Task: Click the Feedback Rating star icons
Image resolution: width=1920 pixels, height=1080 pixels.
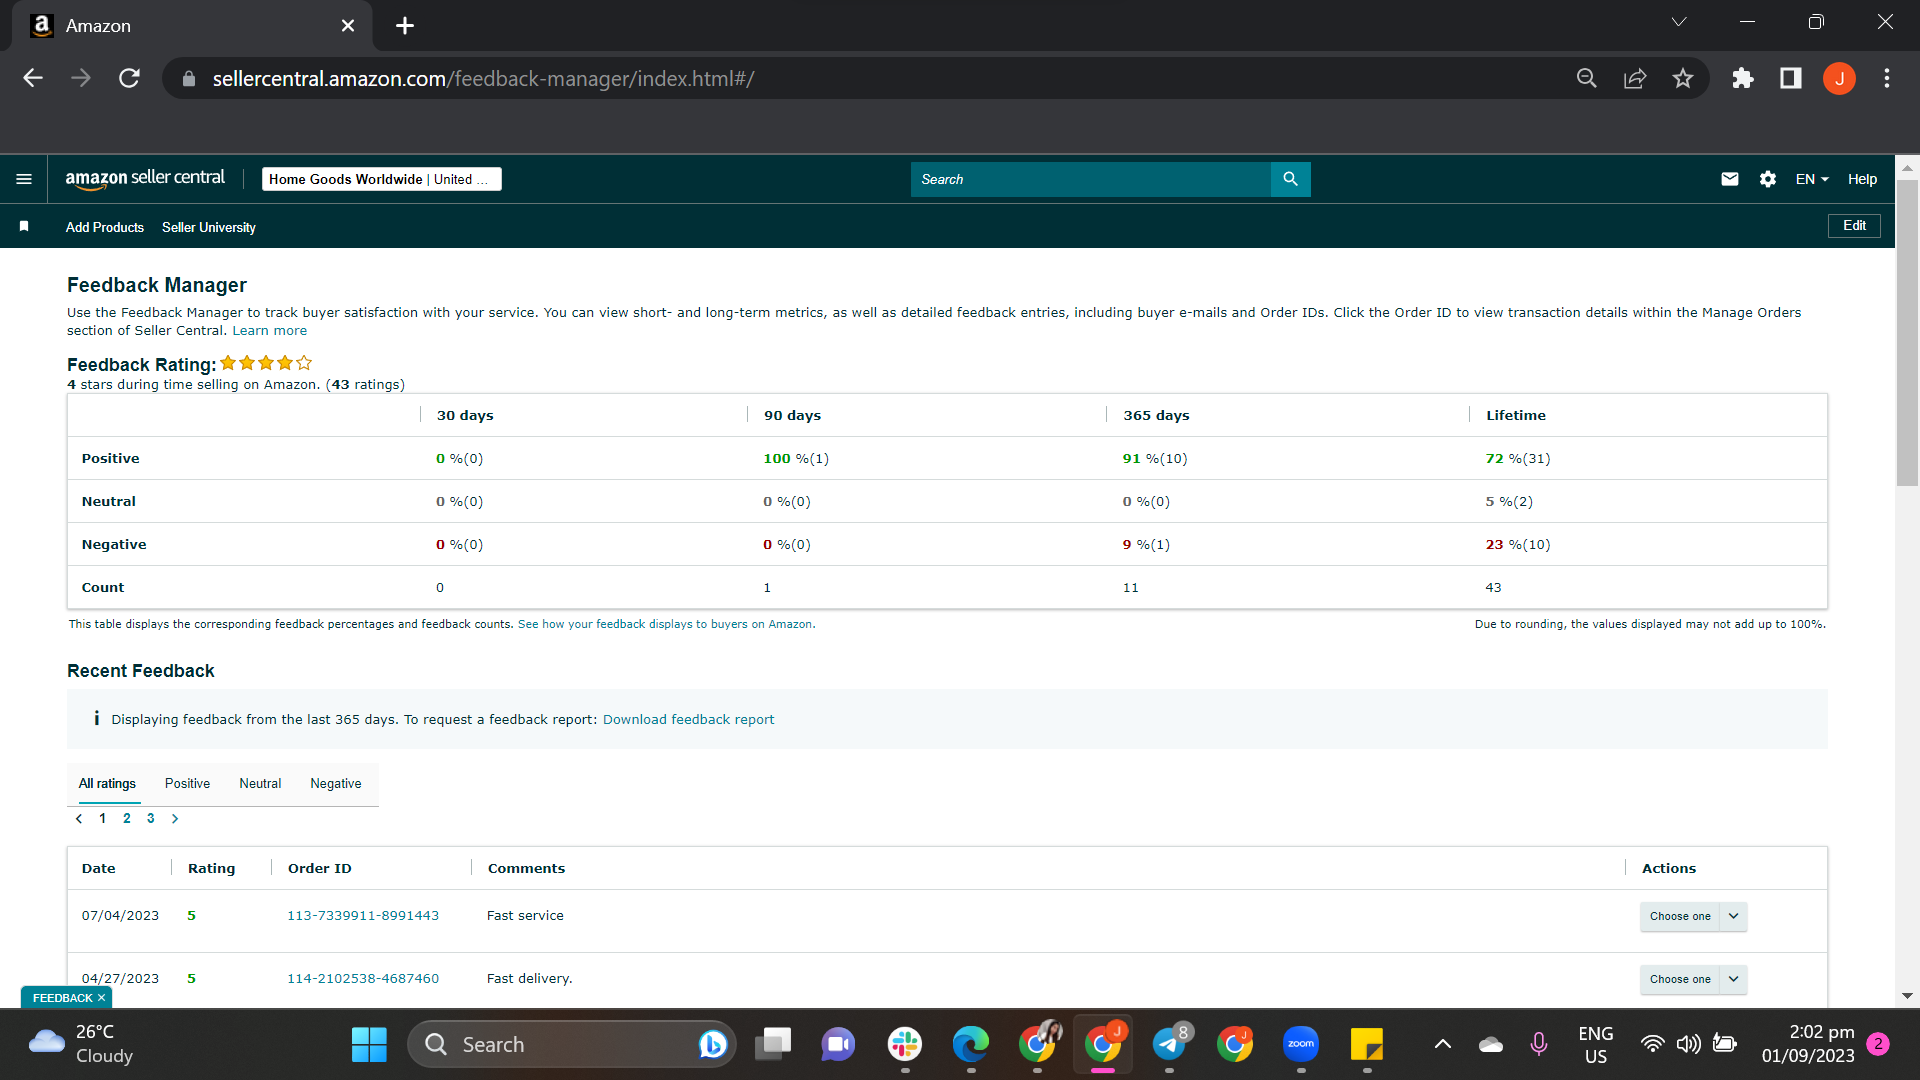Action: tap(266, 363)
